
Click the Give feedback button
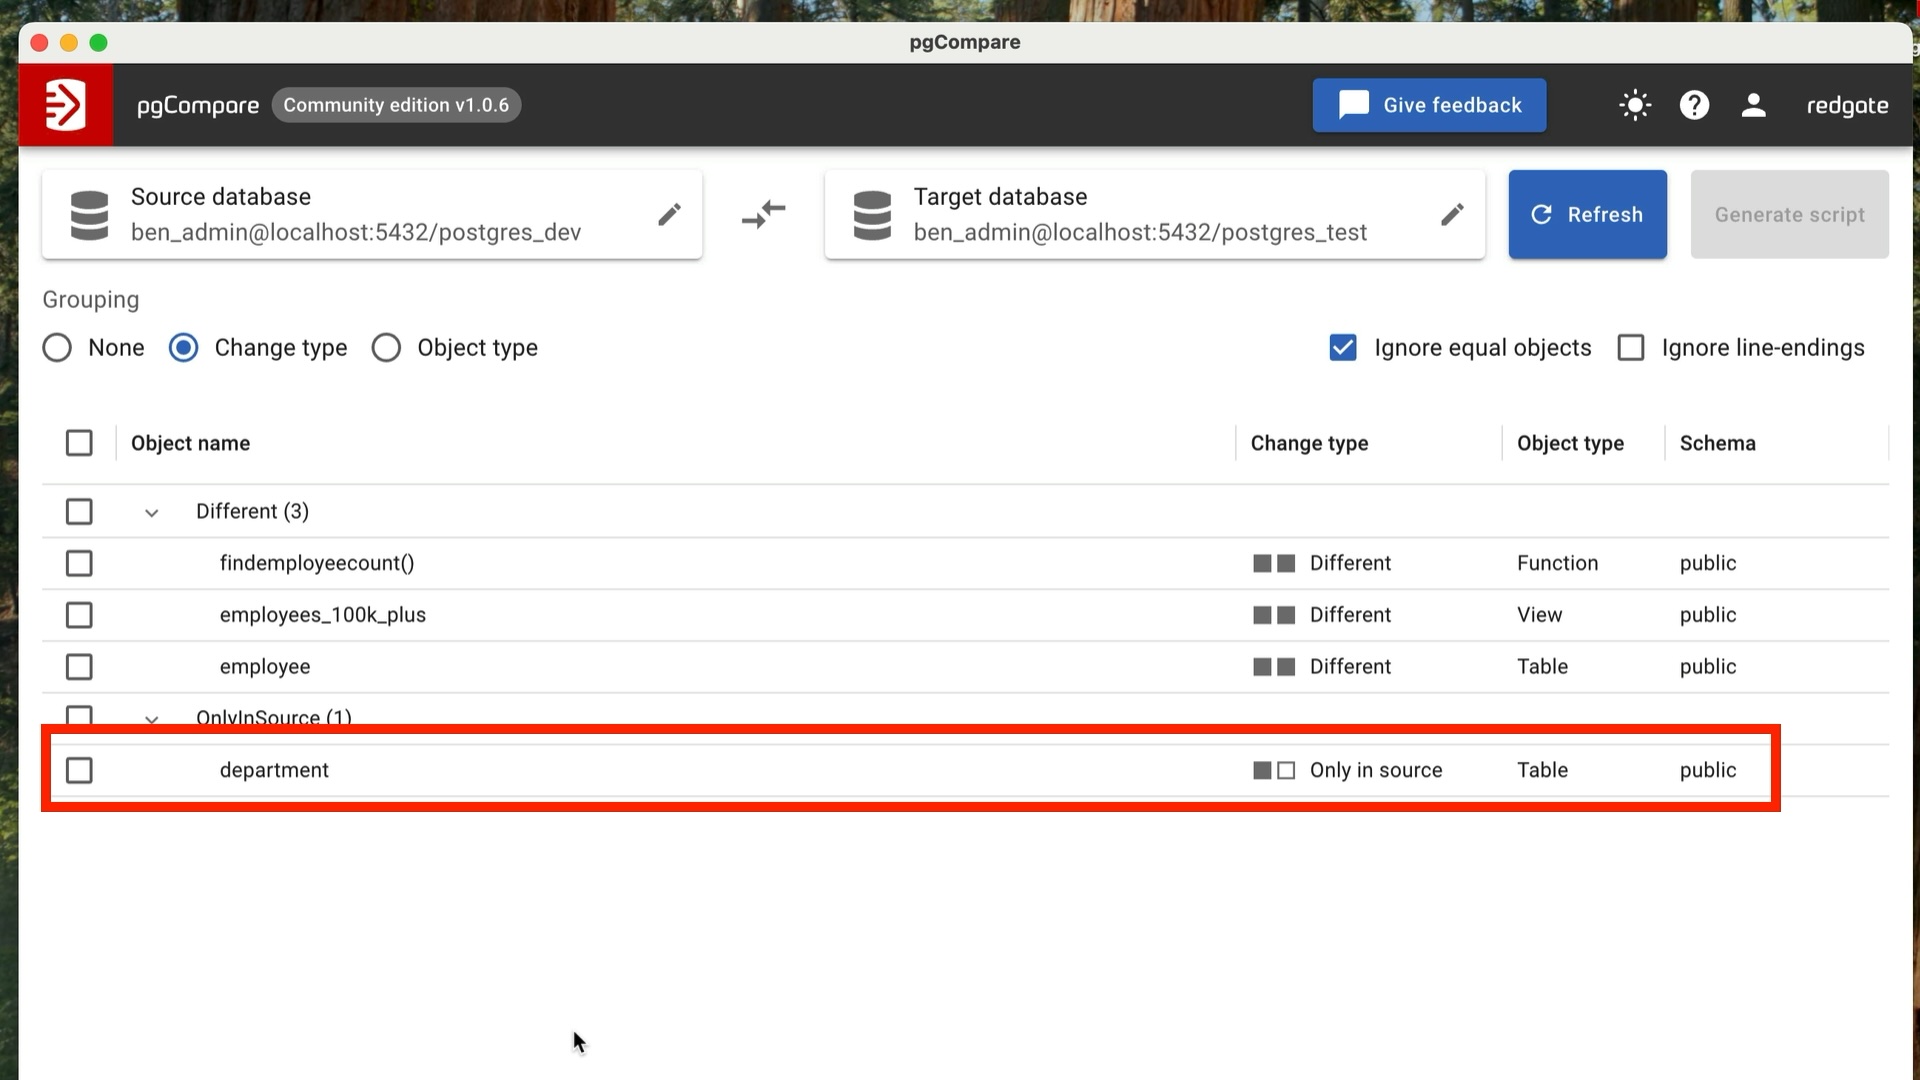[1429, 105]
